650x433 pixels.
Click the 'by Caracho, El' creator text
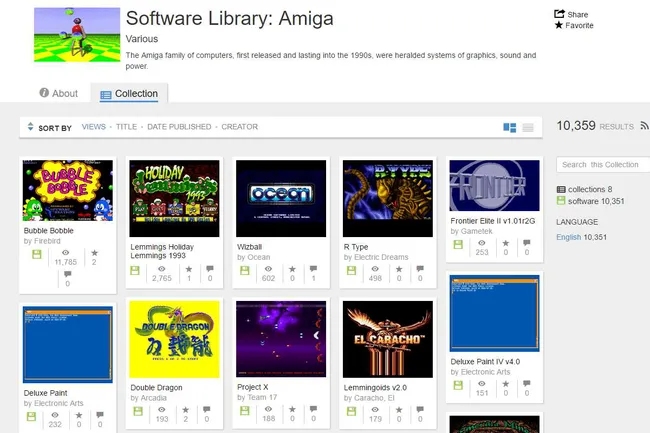pos(369,398)
